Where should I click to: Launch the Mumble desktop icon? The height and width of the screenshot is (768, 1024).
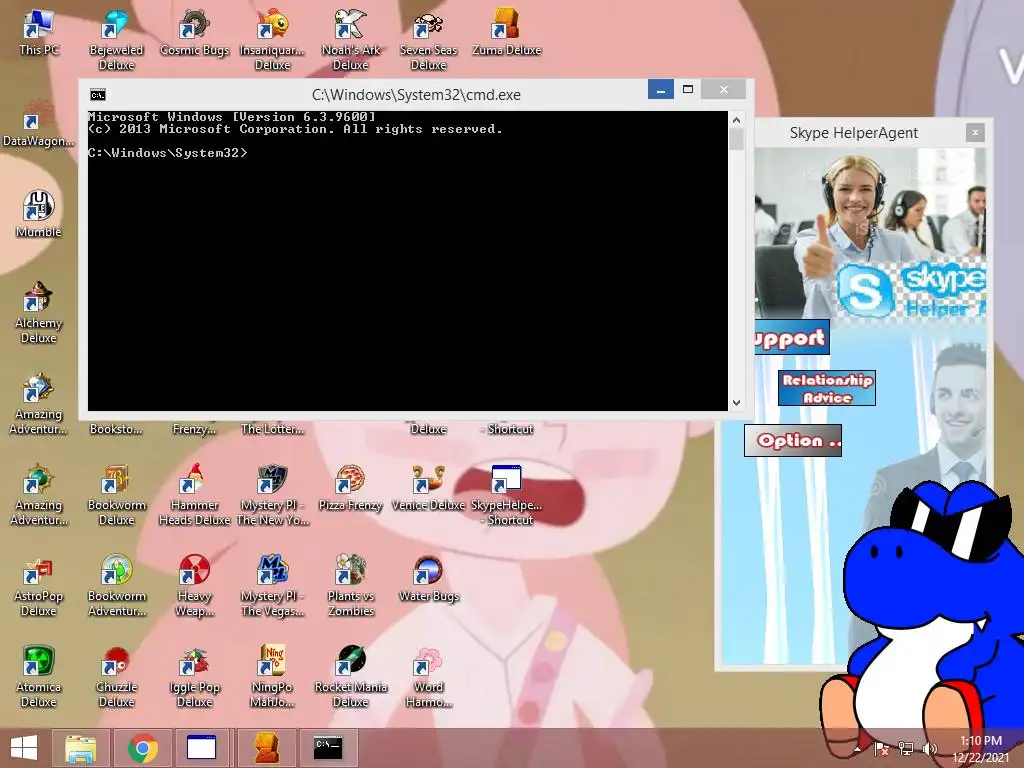39,215
